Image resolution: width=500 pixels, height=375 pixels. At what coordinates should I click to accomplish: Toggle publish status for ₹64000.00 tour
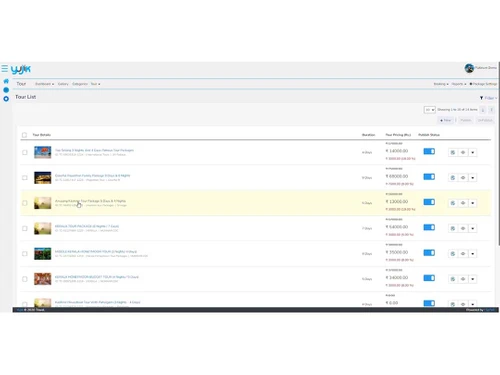pos(429,227)
